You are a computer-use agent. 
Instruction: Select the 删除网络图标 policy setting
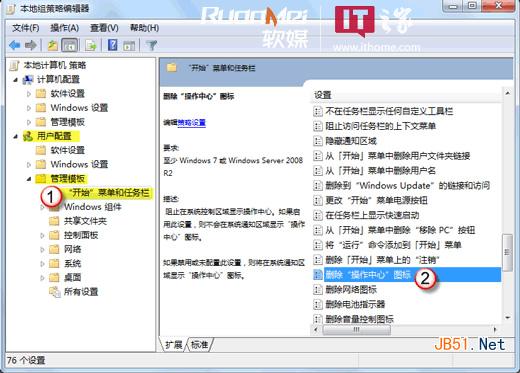351,289
